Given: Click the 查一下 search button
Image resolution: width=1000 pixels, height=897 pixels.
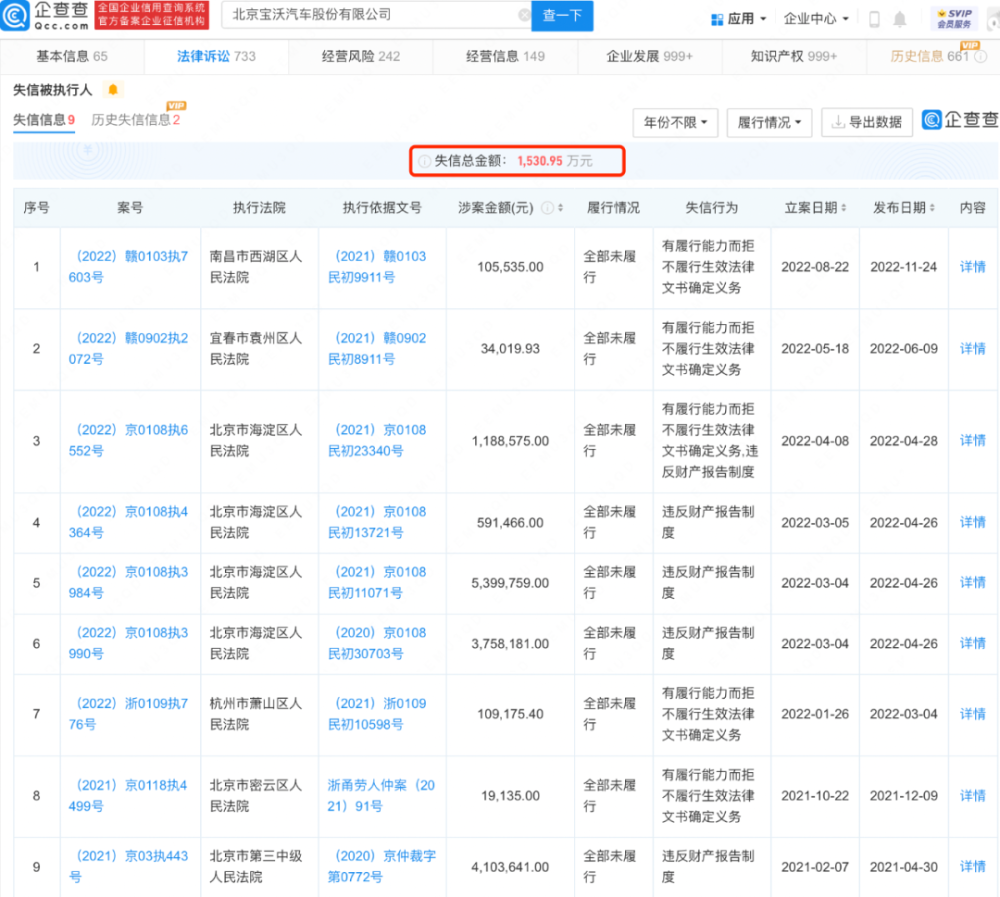Looking at the screenshot, I should (x=562, y=15).
